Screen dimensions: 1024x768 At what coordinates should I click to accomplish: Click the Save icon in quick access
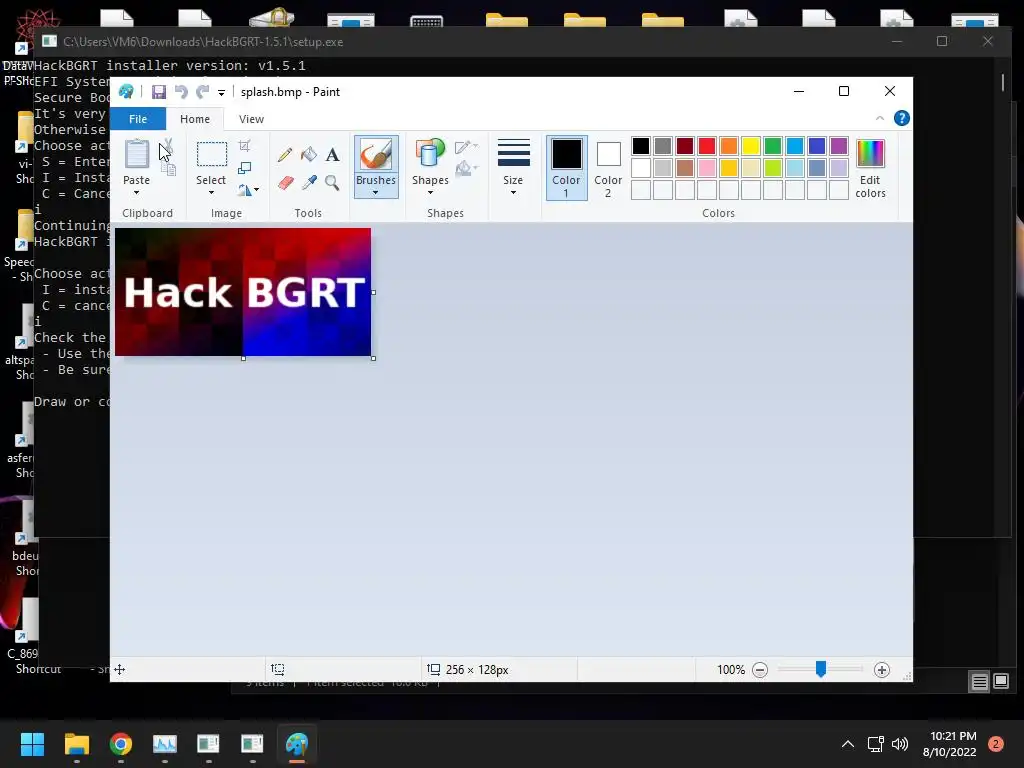tap(159, 92)
